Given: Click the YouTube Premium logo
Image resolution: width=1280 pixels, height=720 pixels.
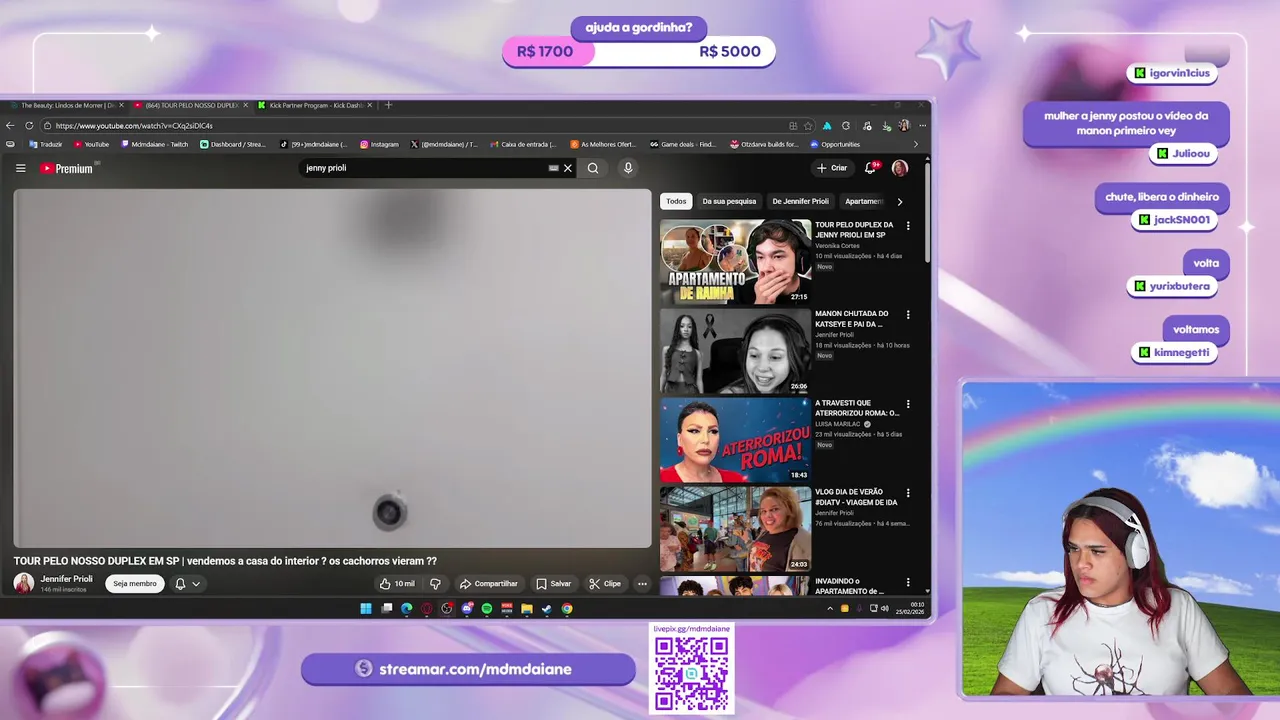Looking at the screenshot, I should pos(67,168).
